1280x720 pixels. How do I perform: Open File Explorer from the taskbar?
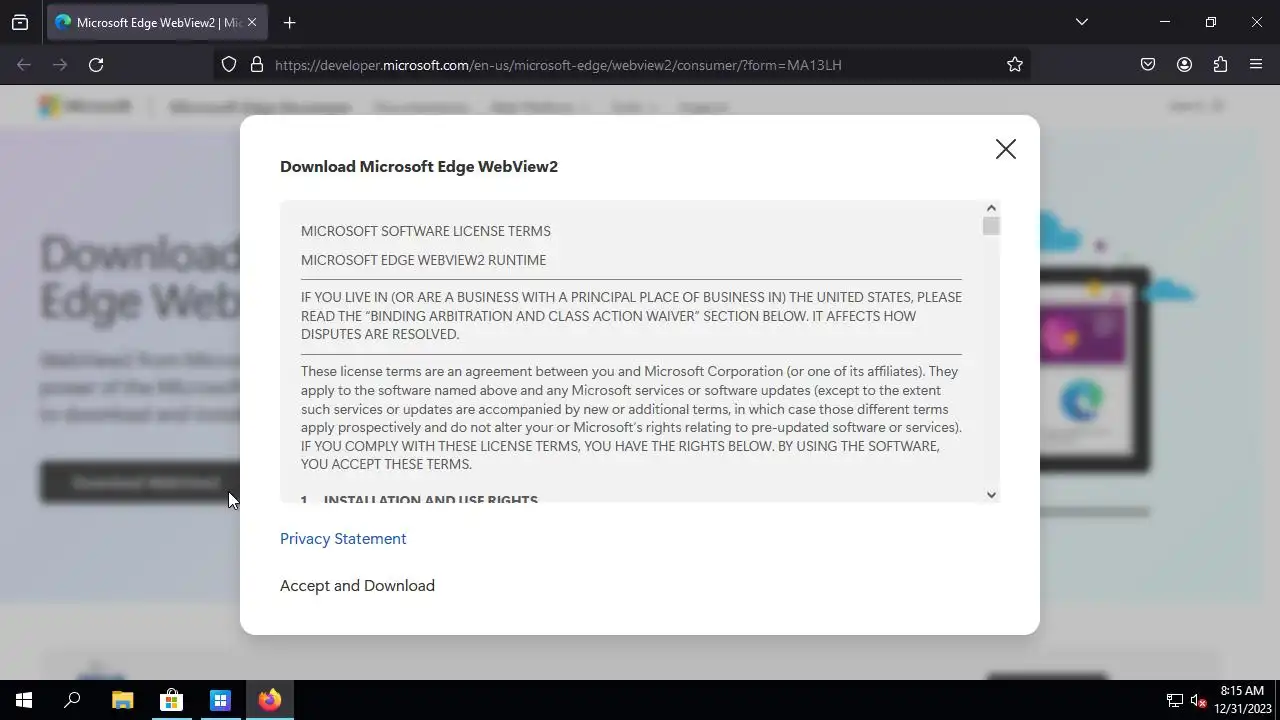[x=122, y=700]
